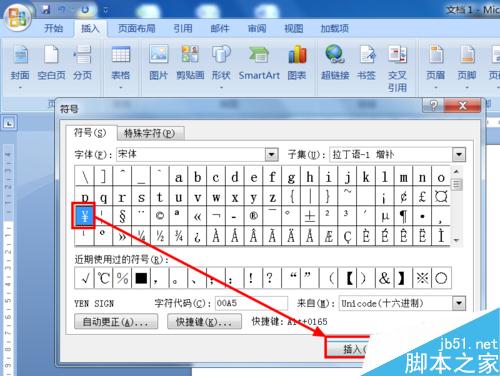Switch to the 开始 ribbon tab
Image resolution: width=500 pixels, height=376 pixels.
[54, 28]
